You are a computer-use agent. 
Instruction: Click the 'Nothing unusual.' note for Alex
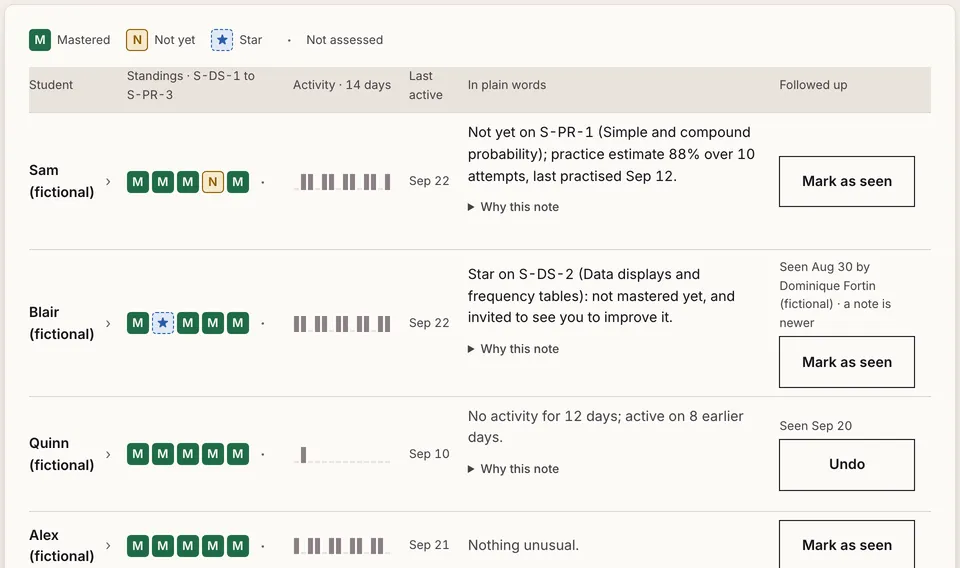point(523,545)
